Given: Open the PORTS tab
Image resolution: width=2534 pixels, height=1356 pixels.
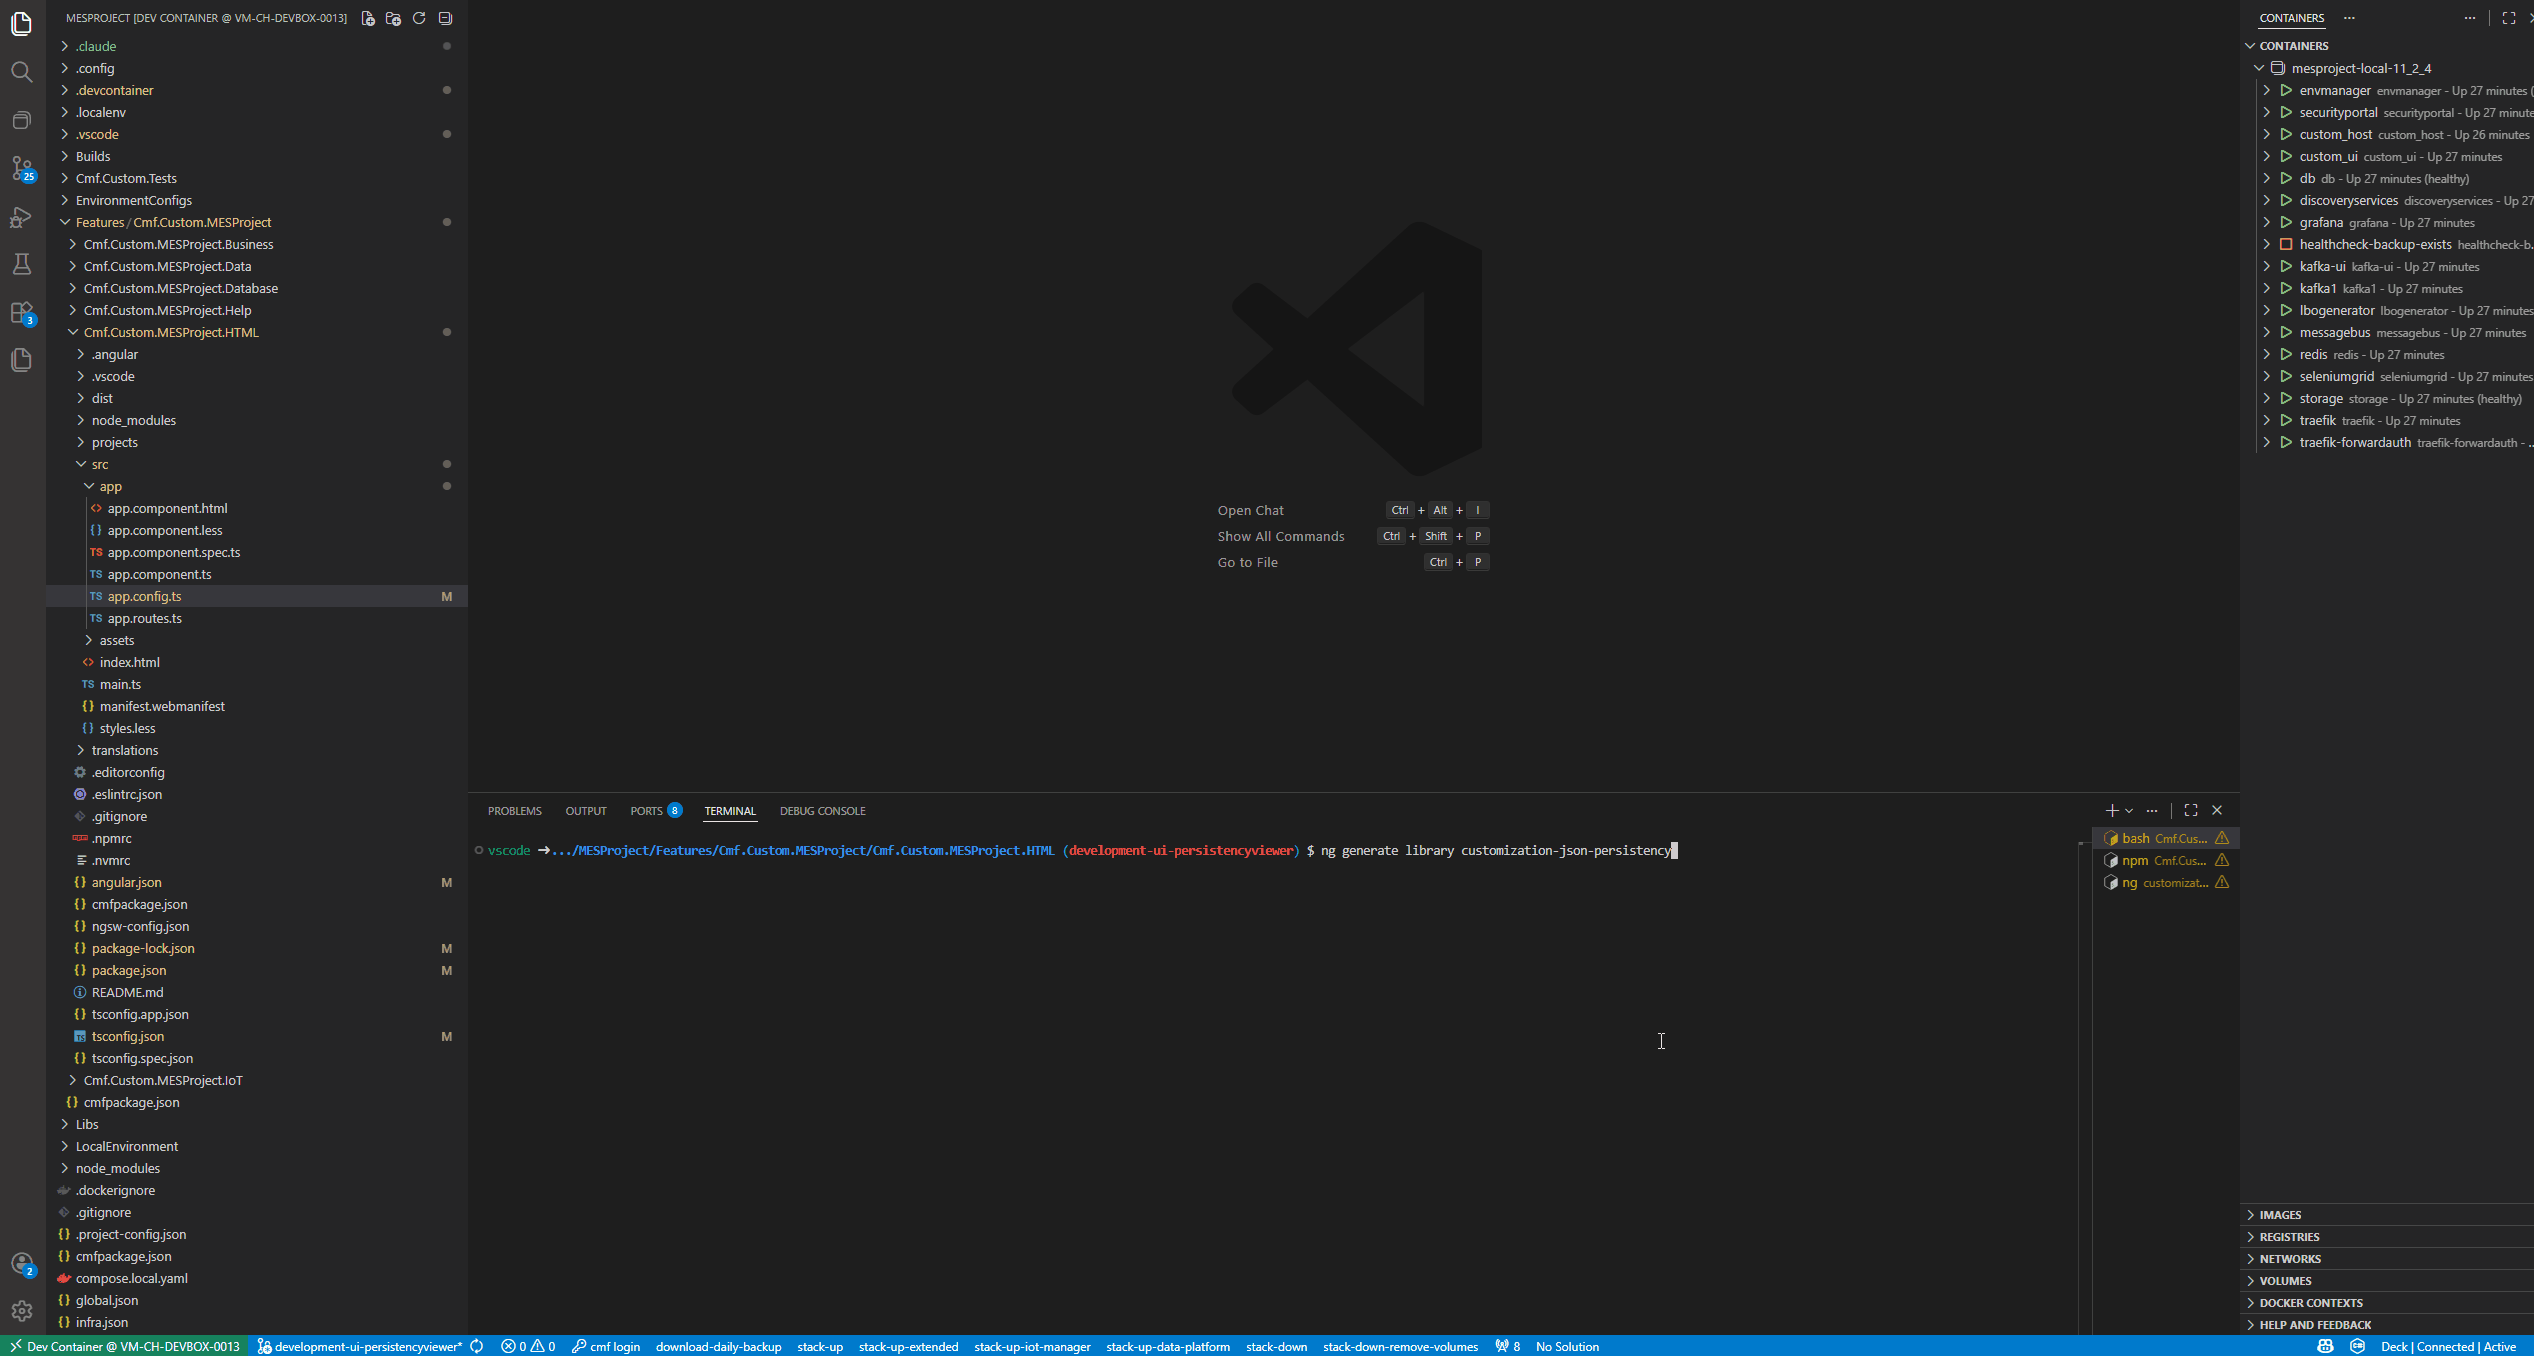Looking at the screenshot, I should click(x=646, y=810).
